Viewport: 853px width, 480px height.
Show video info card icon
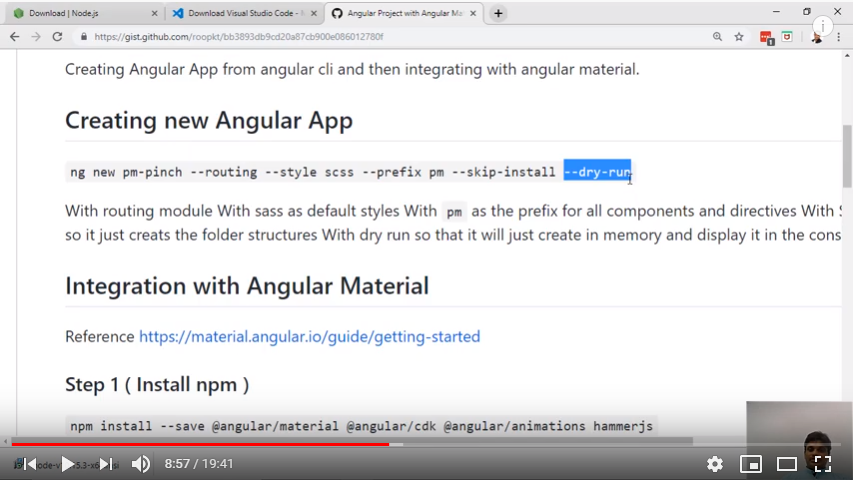[823, 26]
